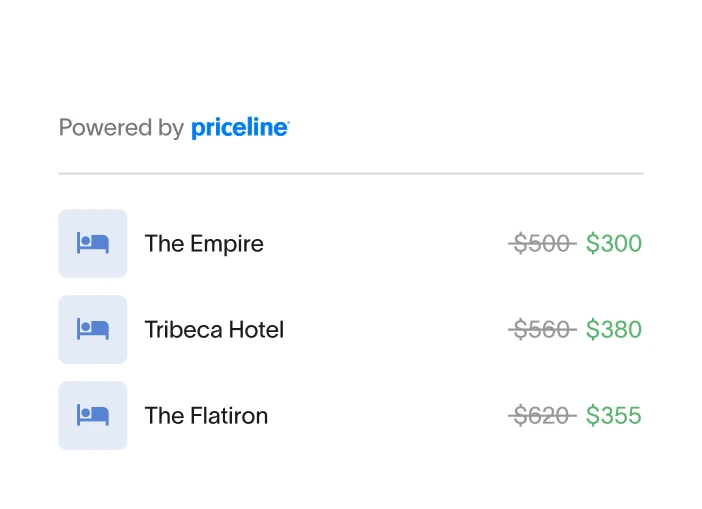Screen dimensions: 702x509
Task: Click the gray "Powered by" text
Action: [121, 128]
